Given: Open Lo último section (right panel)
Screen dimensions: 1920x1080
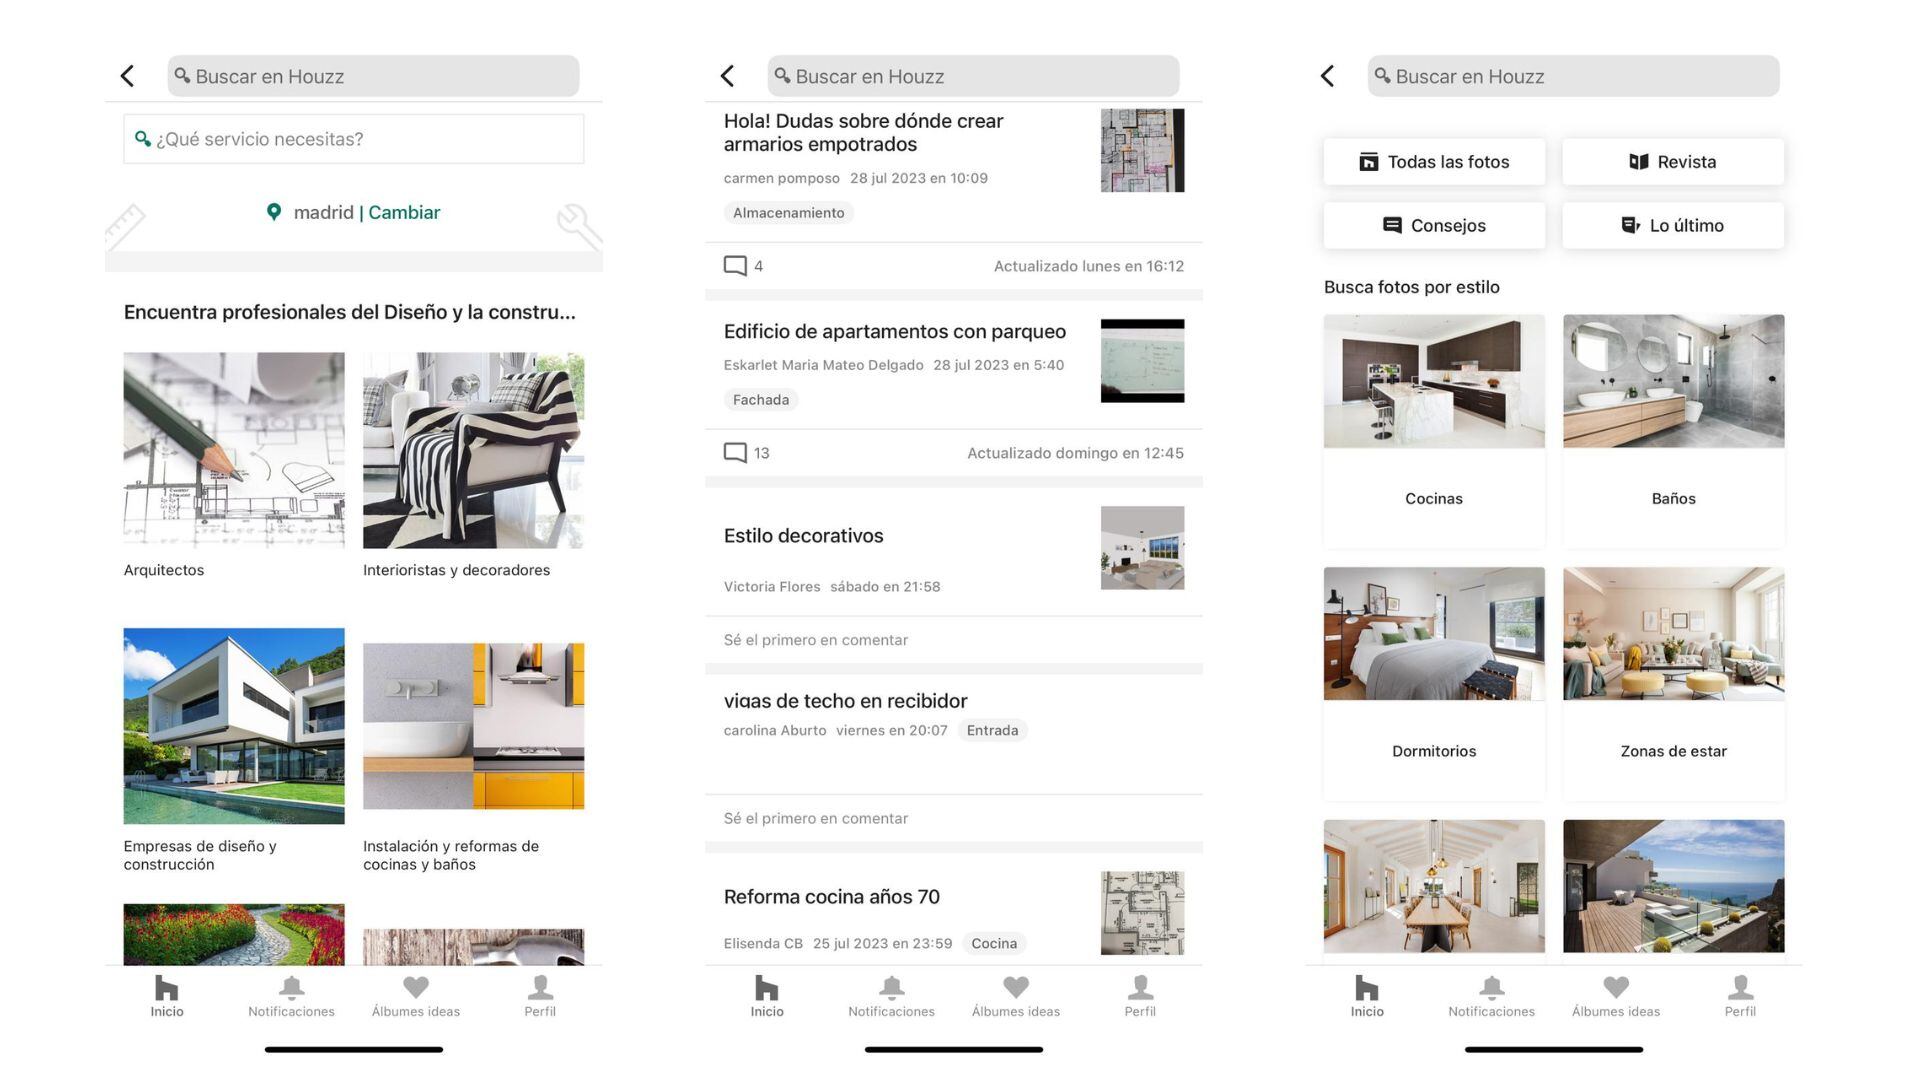Looking at the screenshot, I should point(1673,225).
